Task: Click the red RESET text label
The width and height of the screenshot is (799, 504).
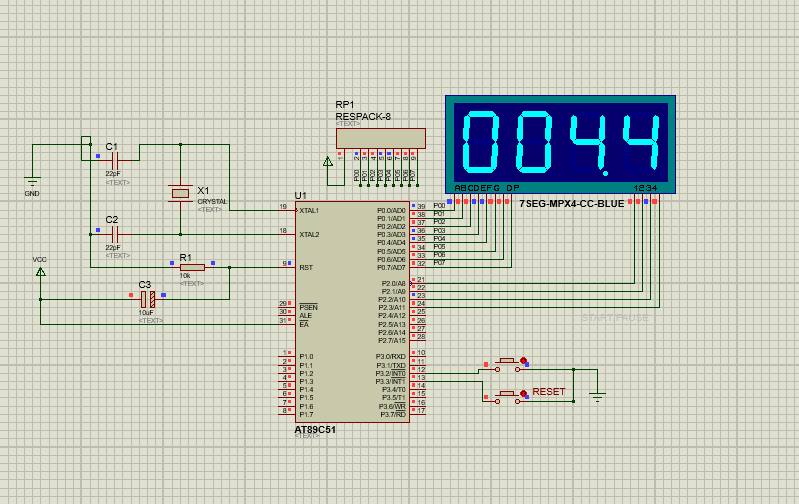Action: (549, 391)
